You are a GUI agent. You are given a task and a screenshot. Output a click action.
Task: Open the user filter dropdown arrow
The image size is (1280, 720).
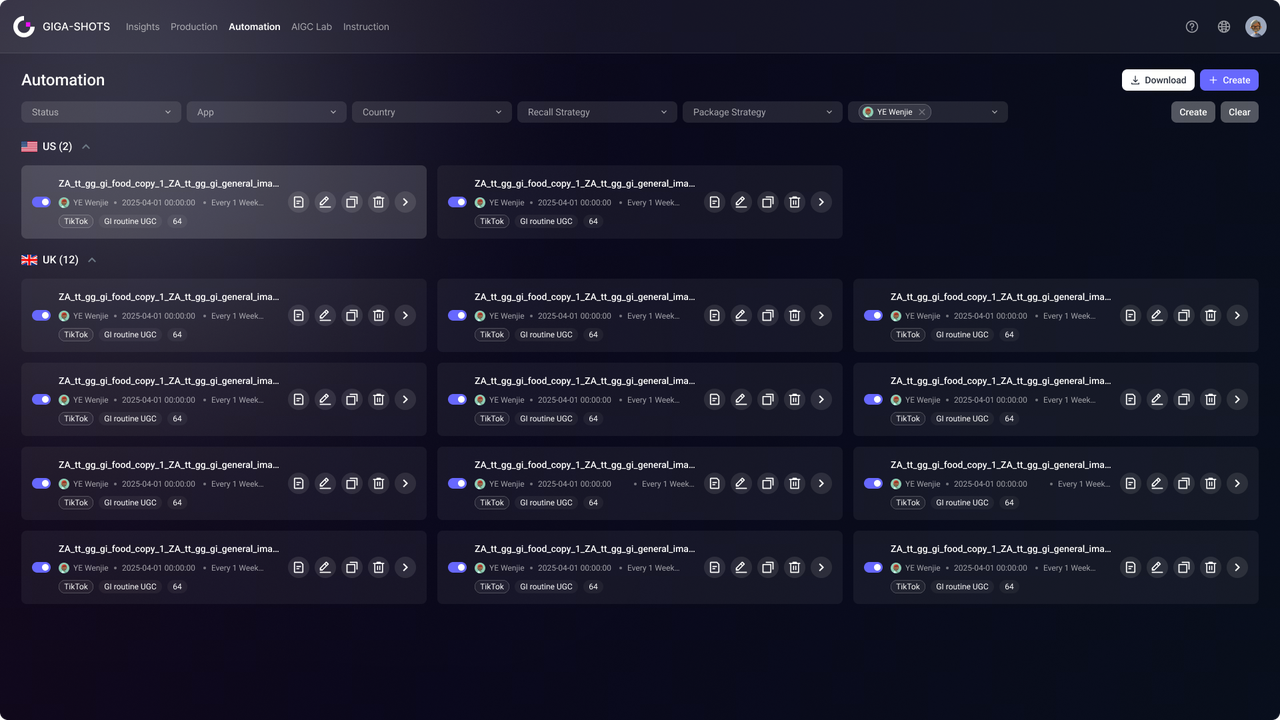click(994, 112)
